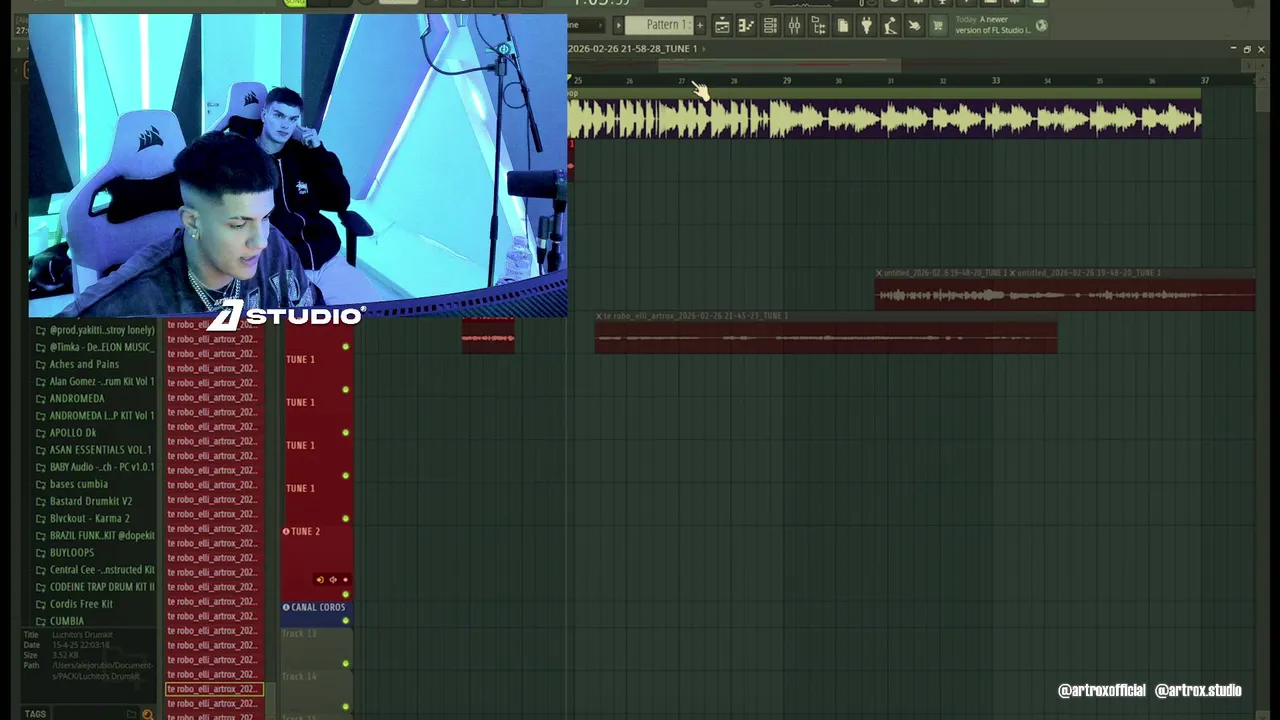1280x720 pixels.
Task: Open the plugin picker plug icon
Action: point(866,26)
